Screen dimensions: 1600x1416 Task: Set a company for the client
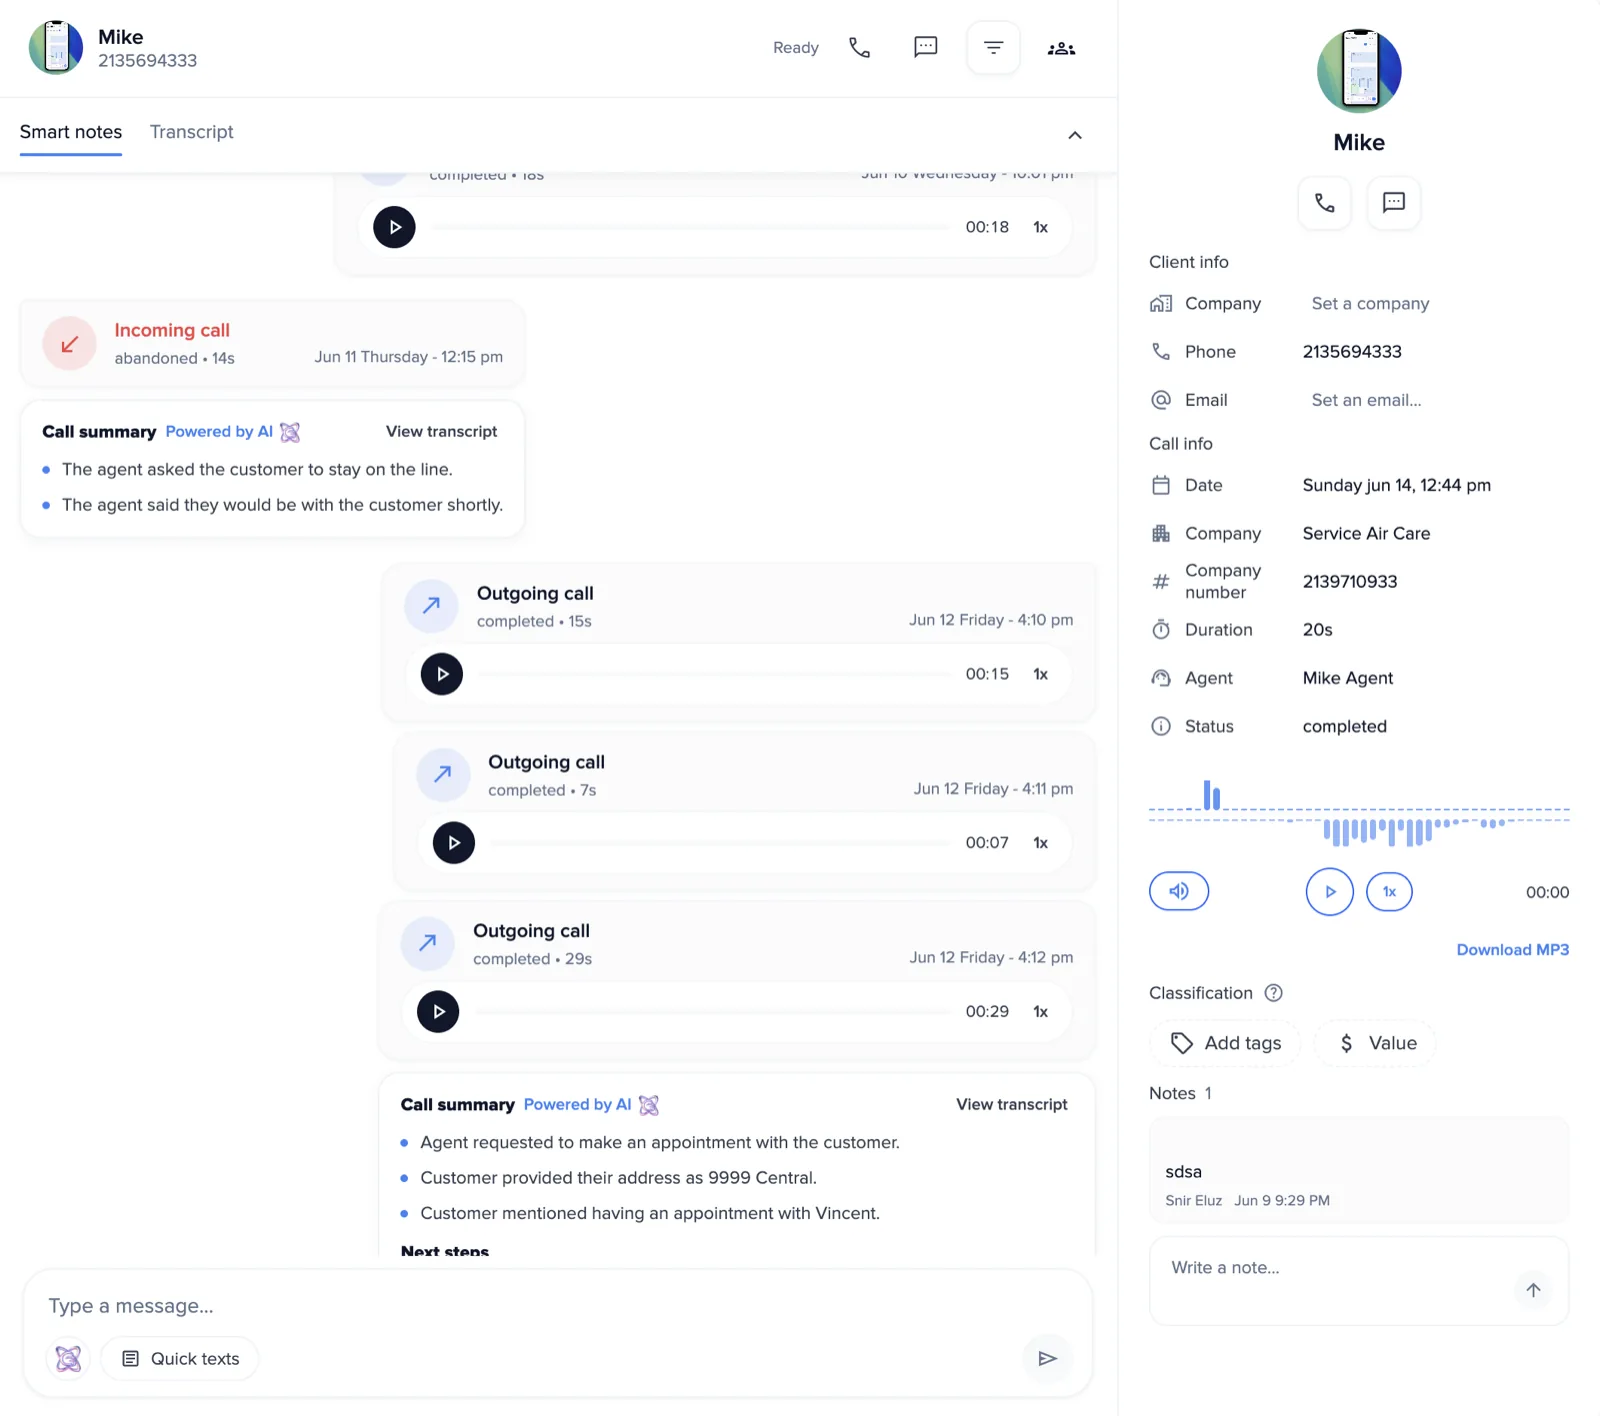pyautogui.click(x=1370, y=304)
